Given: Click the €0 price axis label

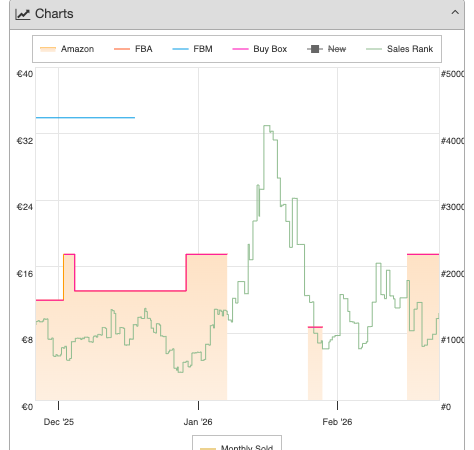Looking at the screenshot, I should point(27,407).
